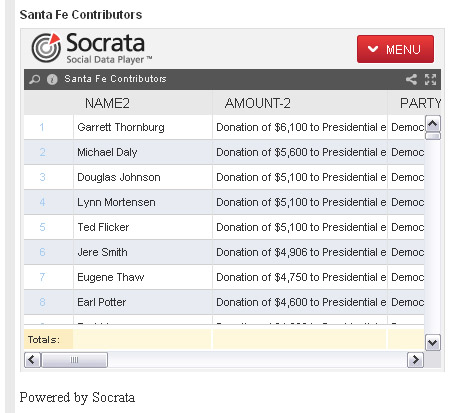The height and width of the screenshot is (413, 456).
Task: Open the dataset info icon
Action: 52,79
